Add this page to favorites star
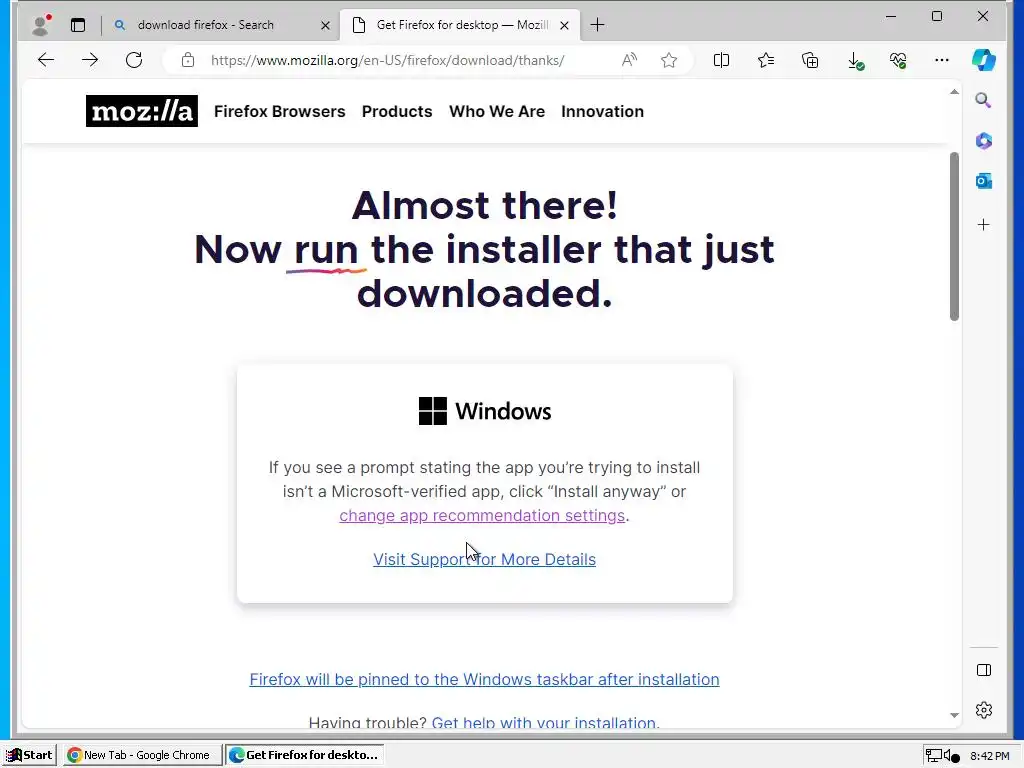Image resolution: width=1024 pixels, height=768 pixels. [669, 60]
